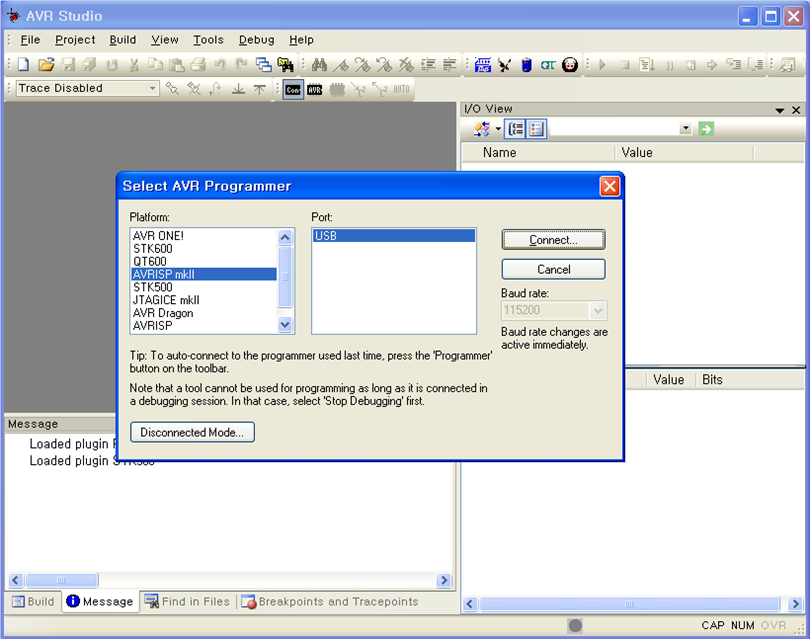
Task: Click the I/O View colored arrows icon
Action: point(481,129)
